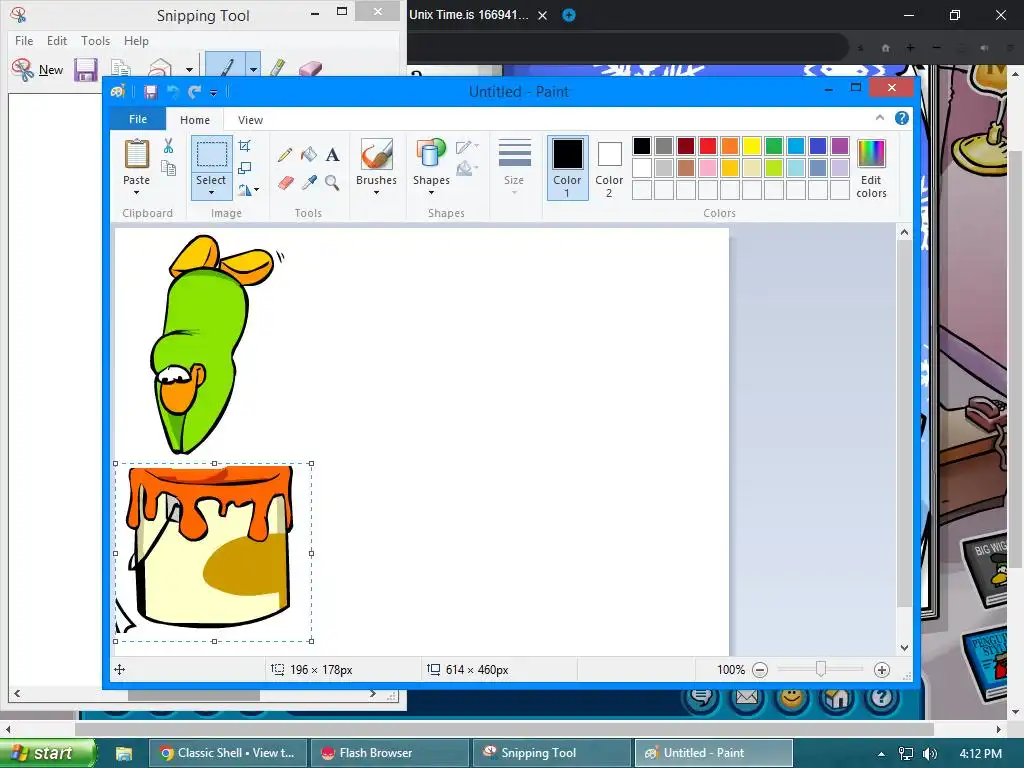
Task: Click the Save floppy icon in Snipping Tool
Action: [x=86, y=70]
